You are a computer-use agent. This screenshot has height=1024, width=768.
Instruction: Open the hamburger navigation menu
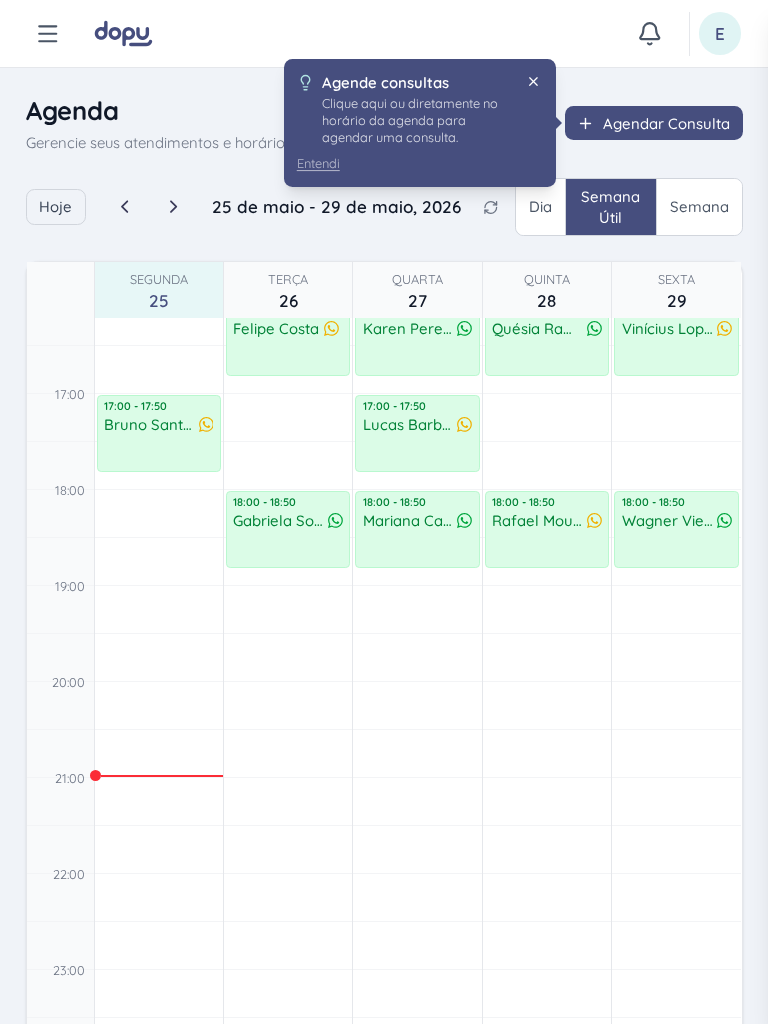coord(48,33)
